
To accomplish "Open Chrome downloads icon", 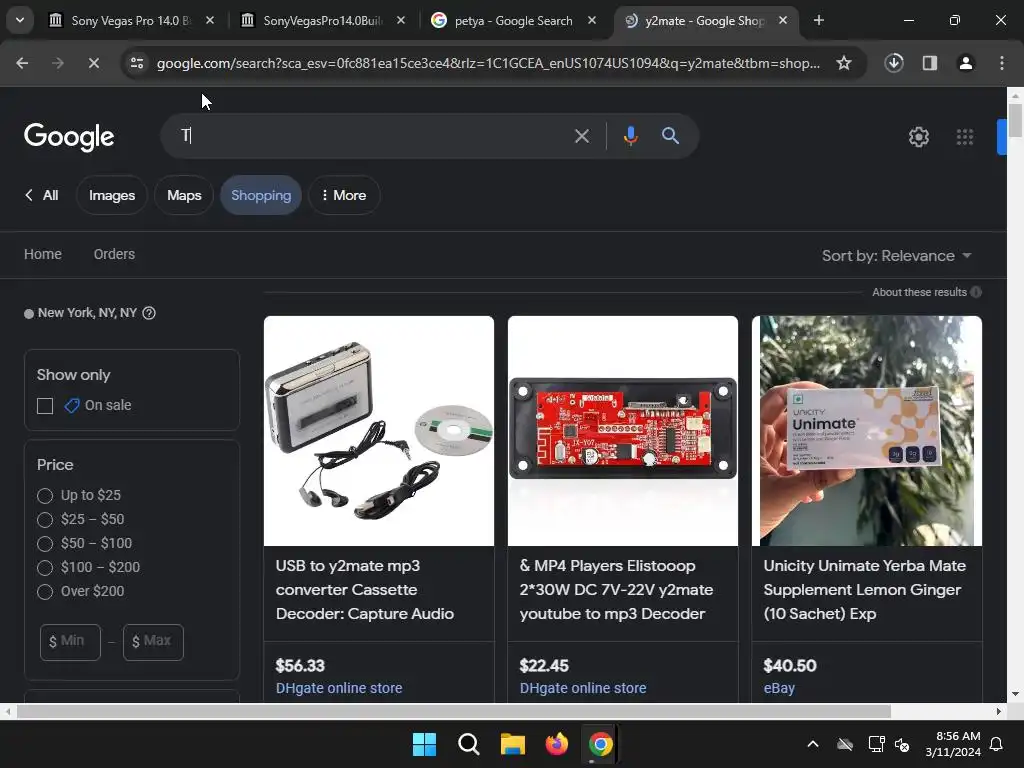I will coord(894,63).
